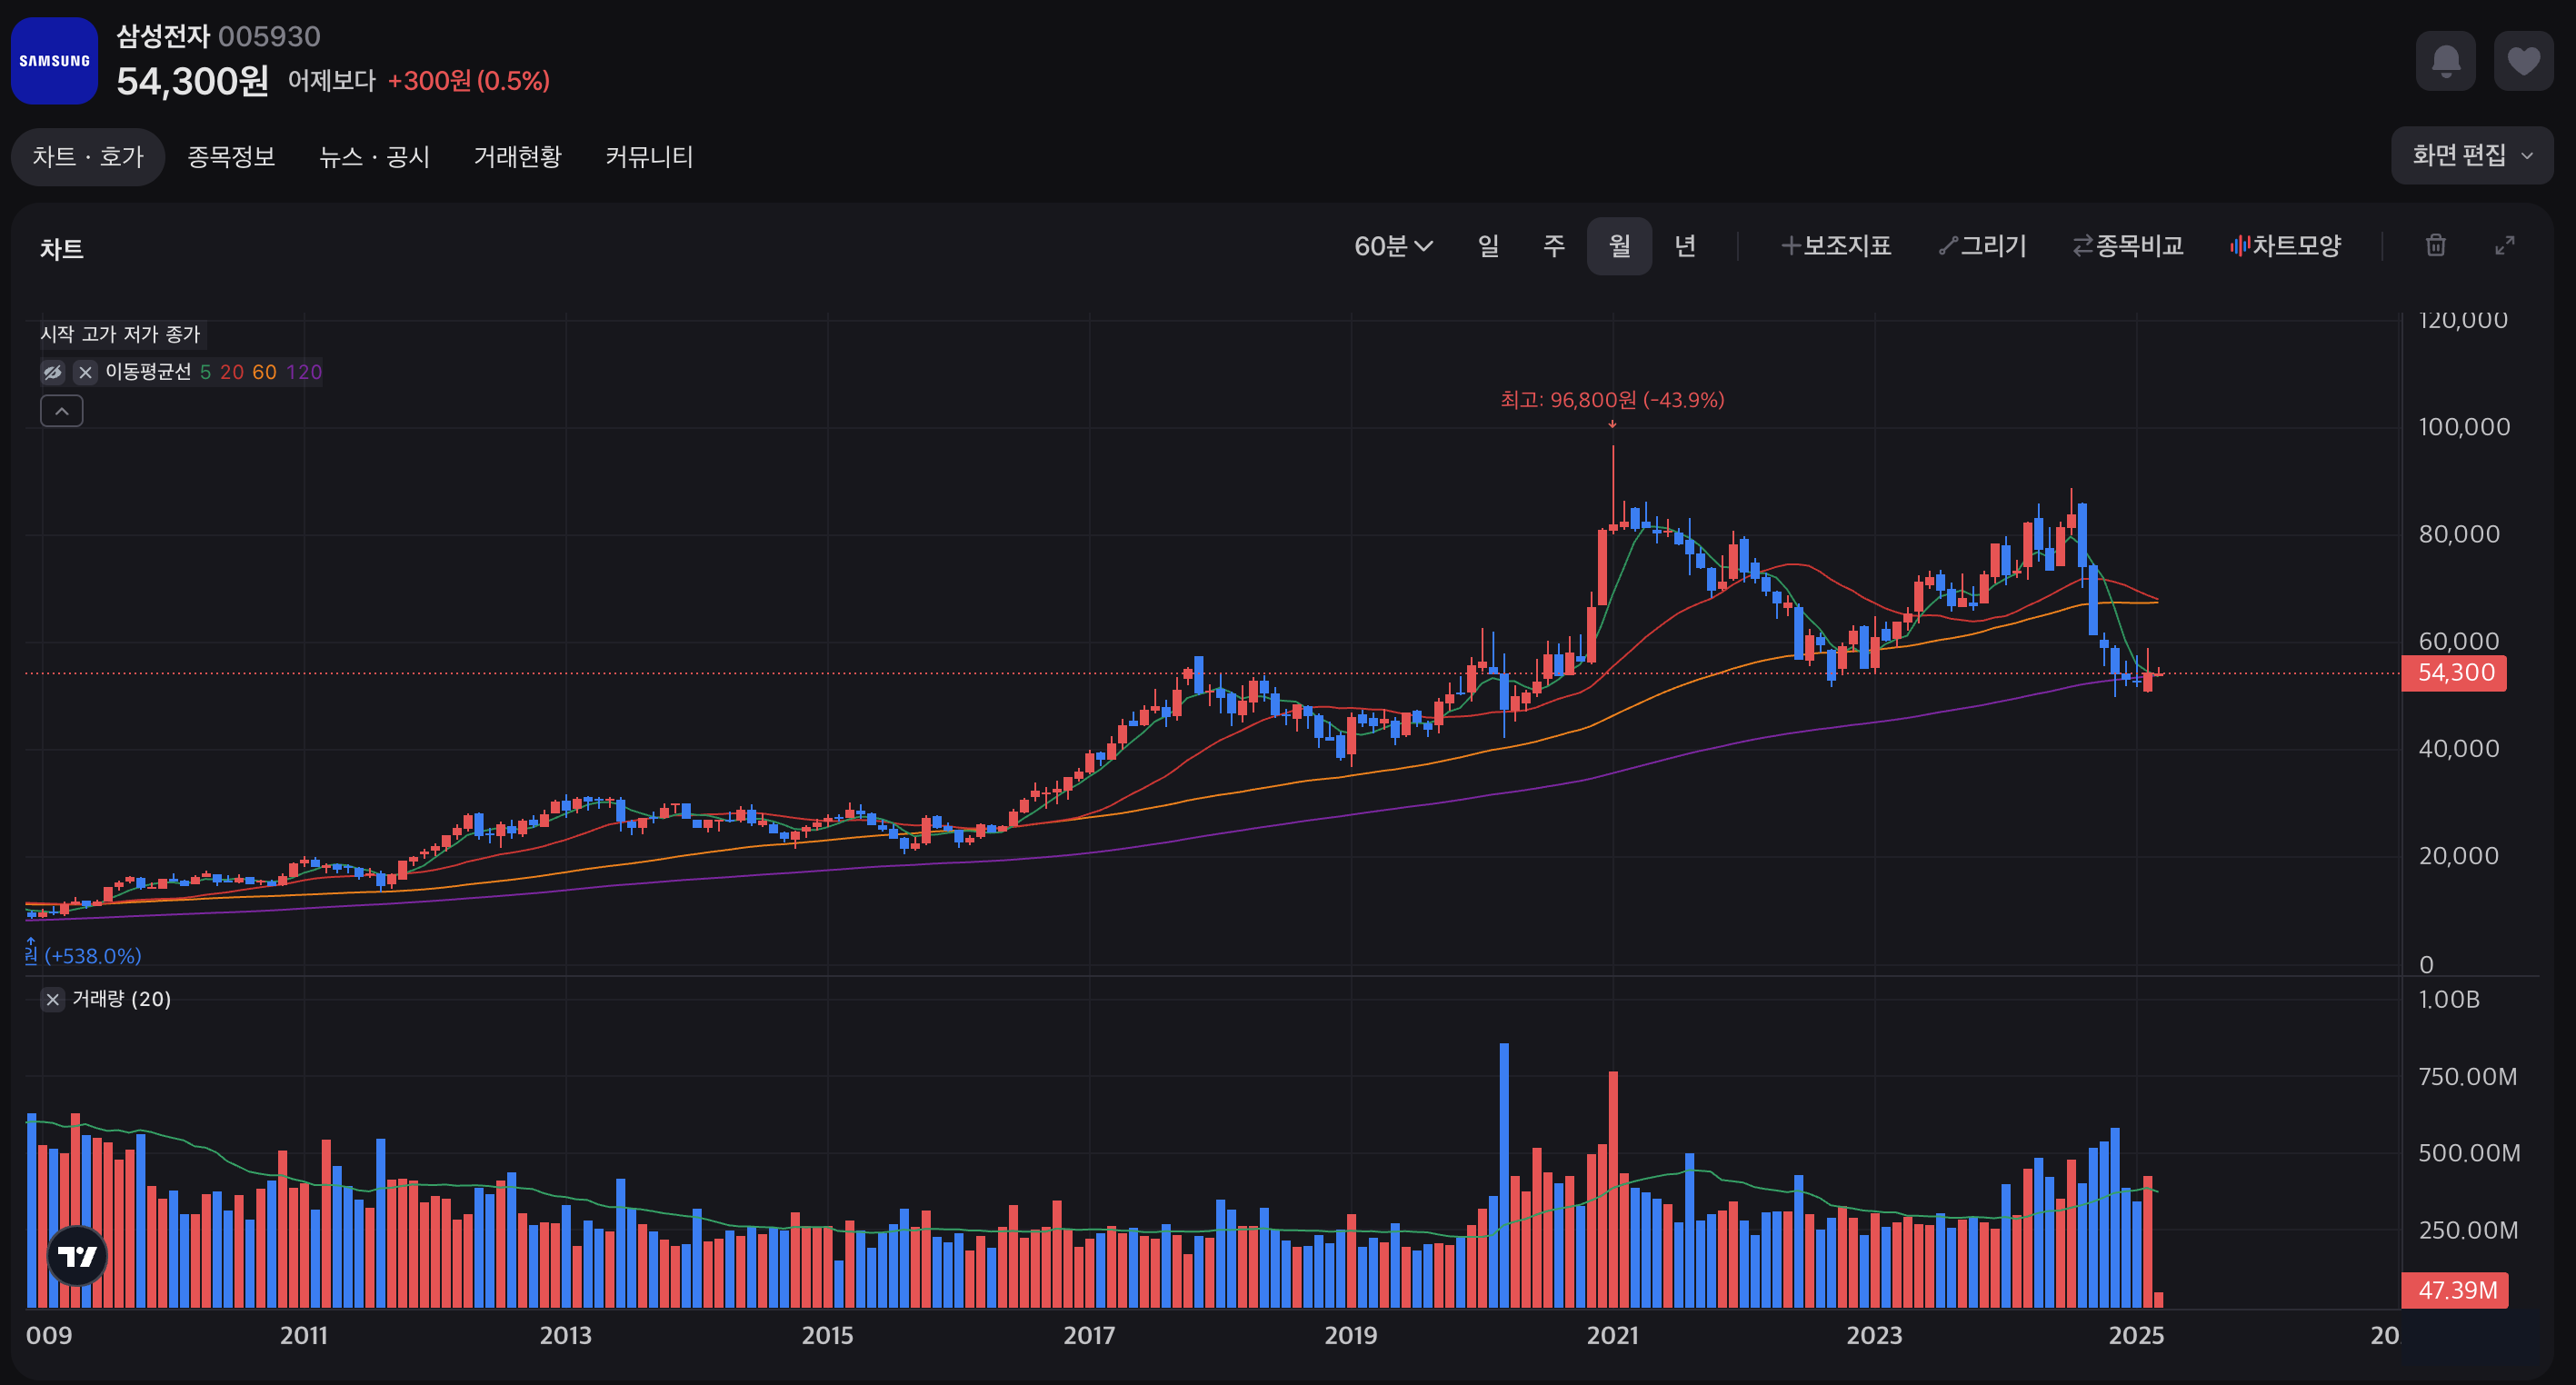Open the 차트 · 호가 tab
This screenshot has width=2576, height=1385.
(x=88, y=157)
